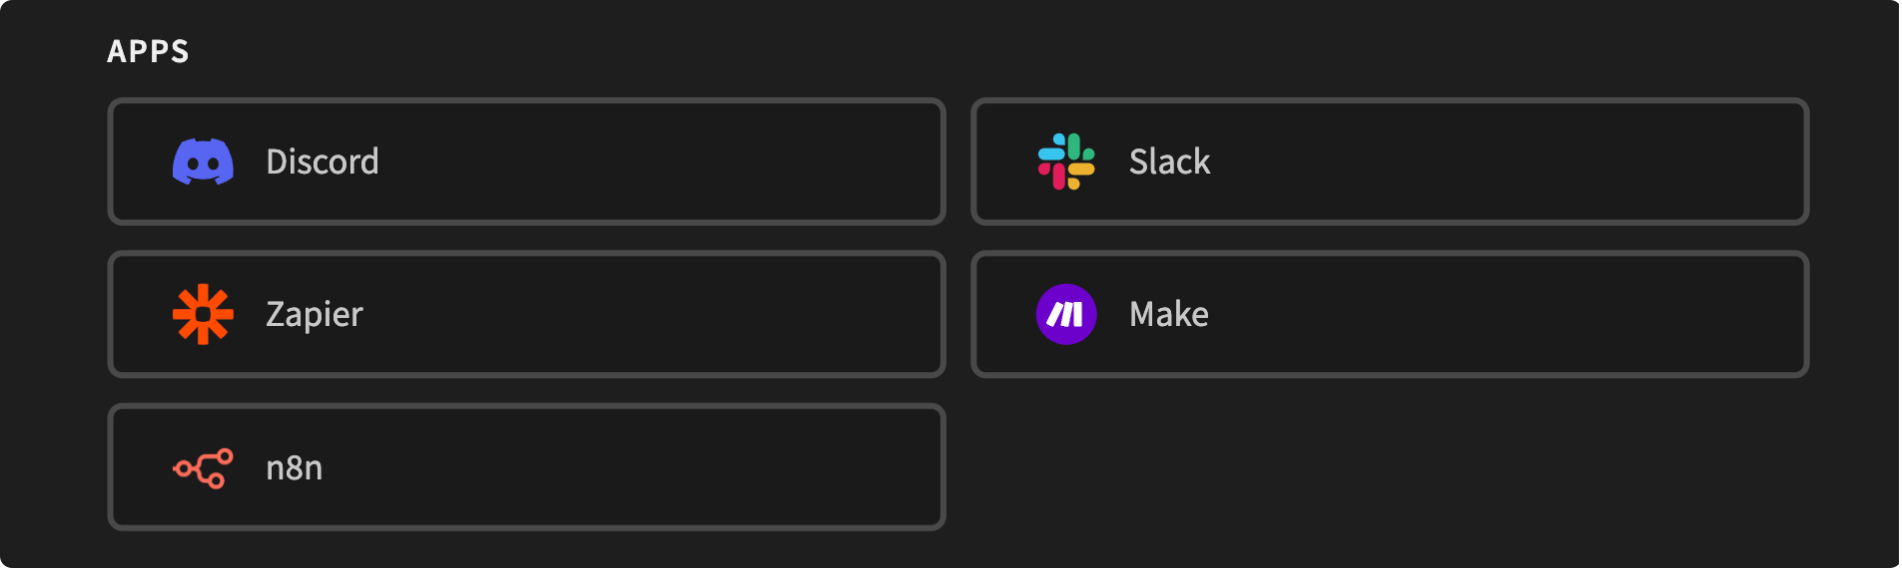Click the Discord logo icon
This screenshot has height=568, width=1902.
203,162
